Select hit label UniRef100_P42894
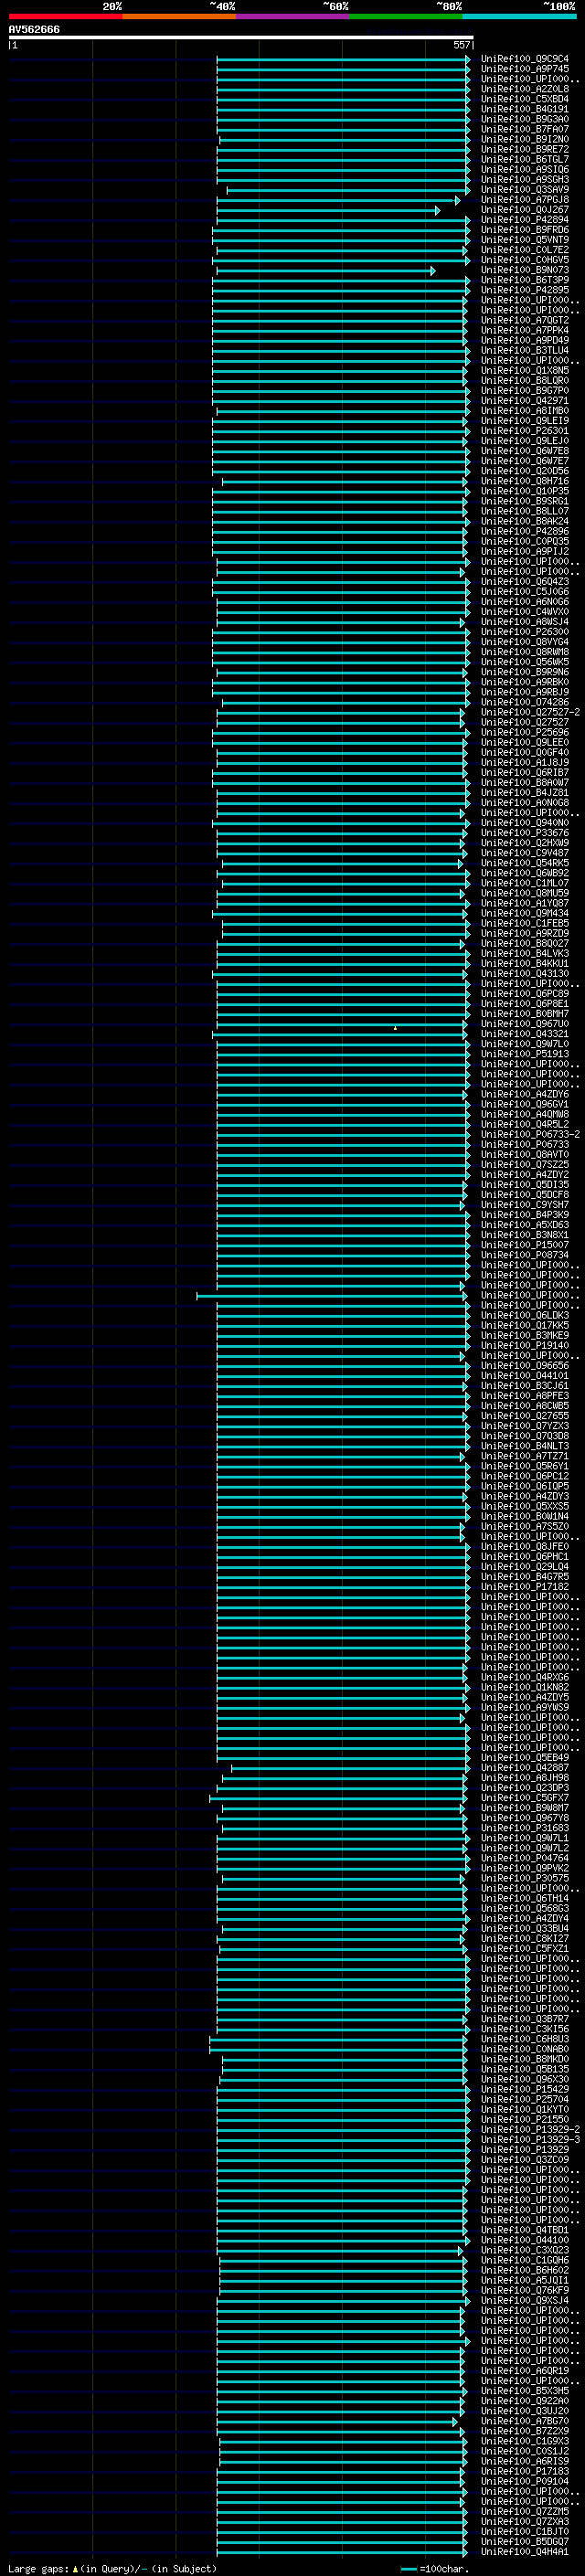The image size is (585, 2576). (524, 220)
